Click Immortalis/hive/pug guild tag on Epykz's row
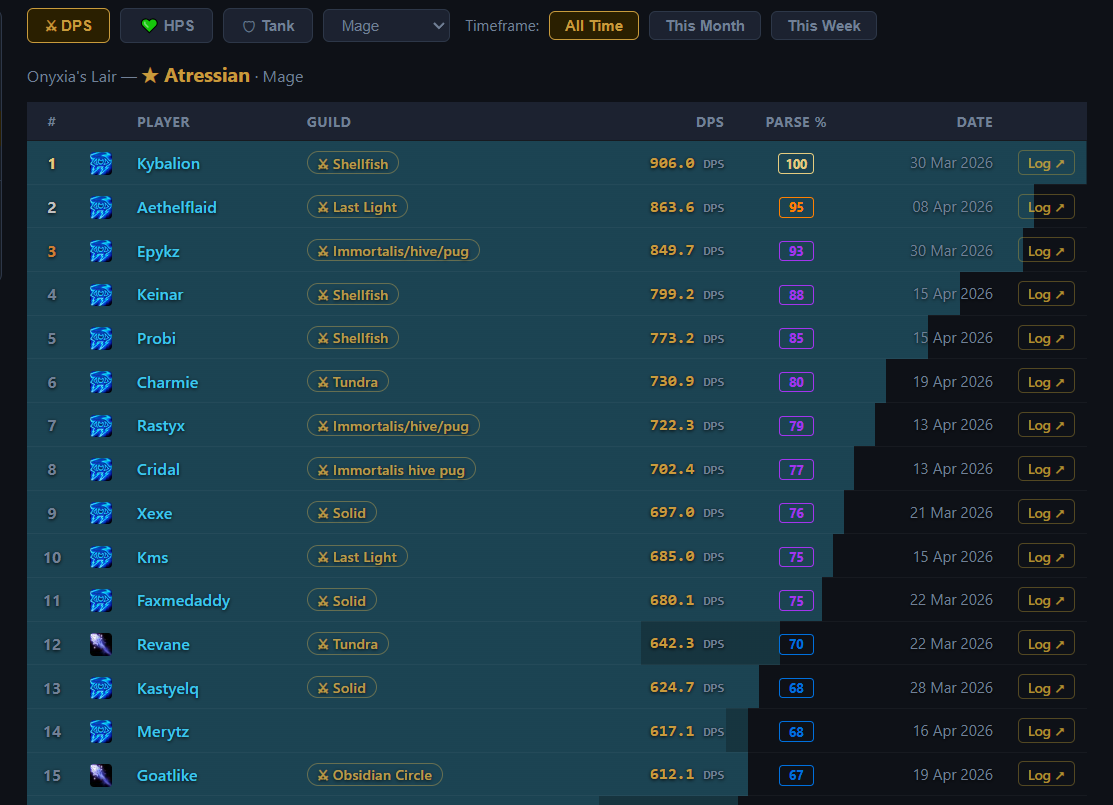The image size is (1113, 805). [x=393, y=251]
